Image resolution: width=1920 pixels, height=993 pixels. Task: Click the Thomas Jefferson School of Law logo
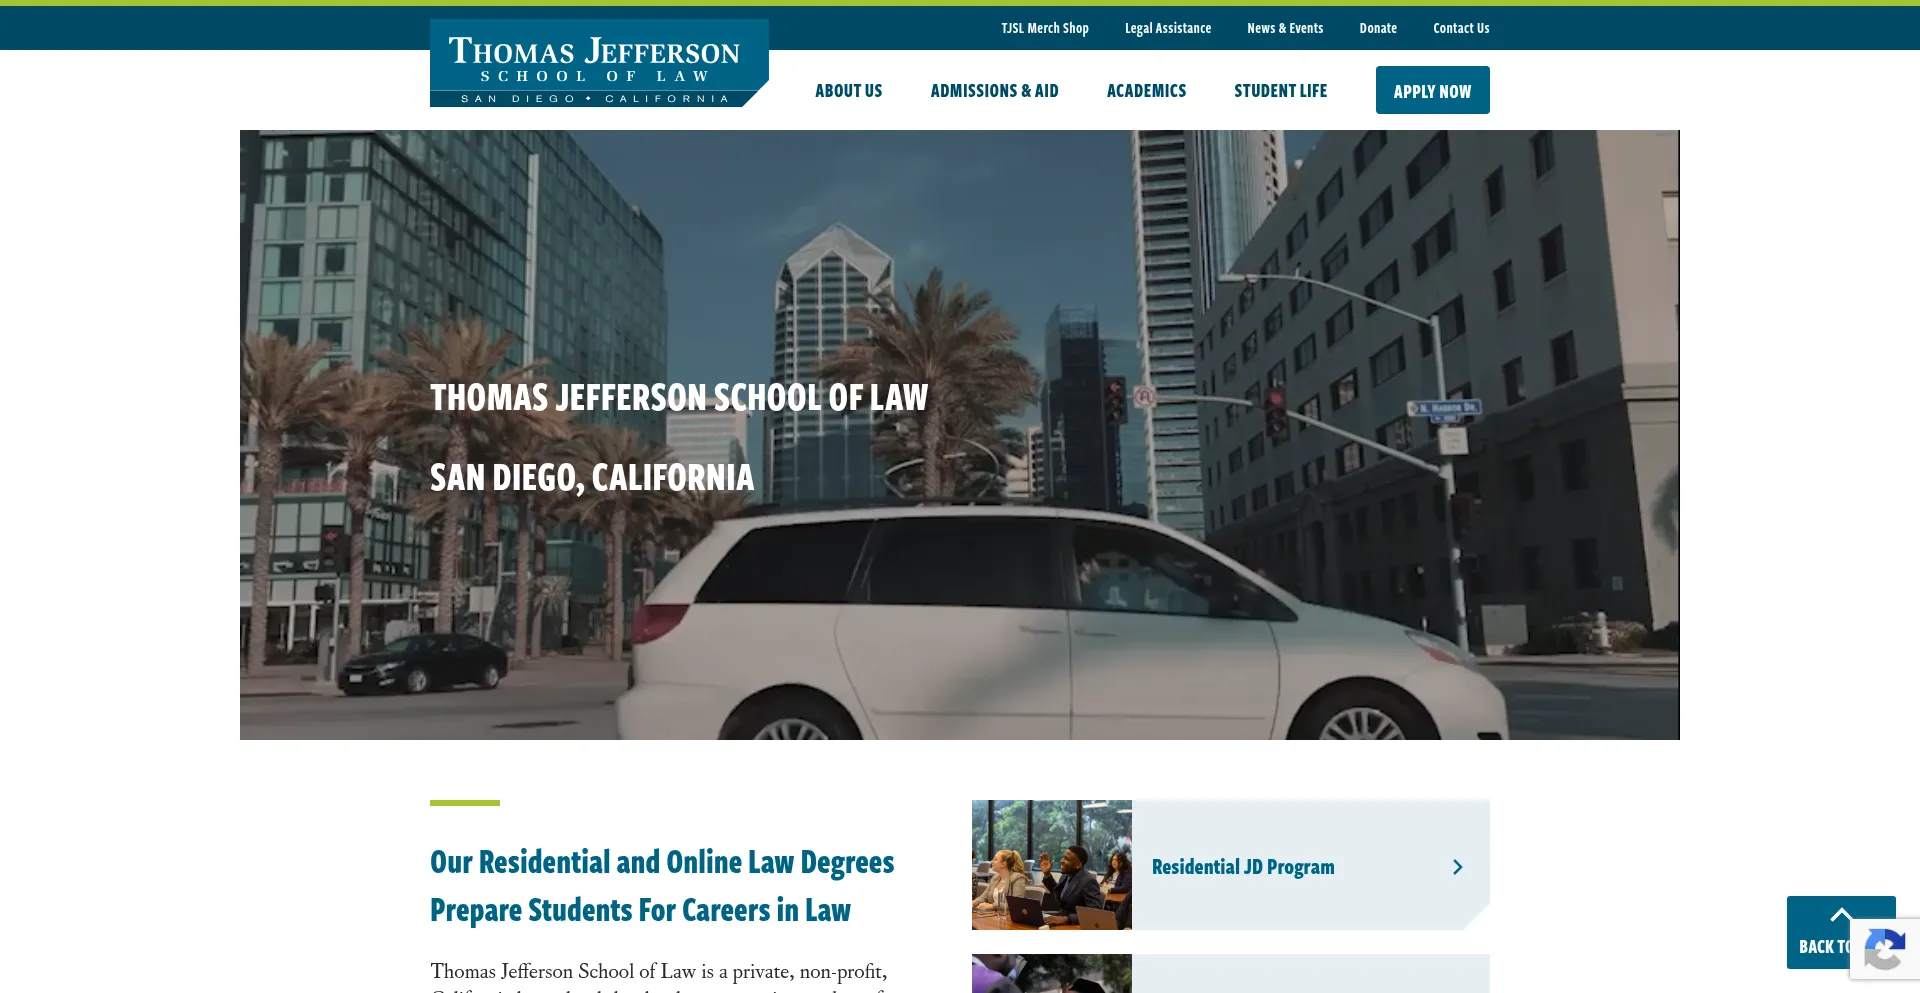(x=599, y=63)
